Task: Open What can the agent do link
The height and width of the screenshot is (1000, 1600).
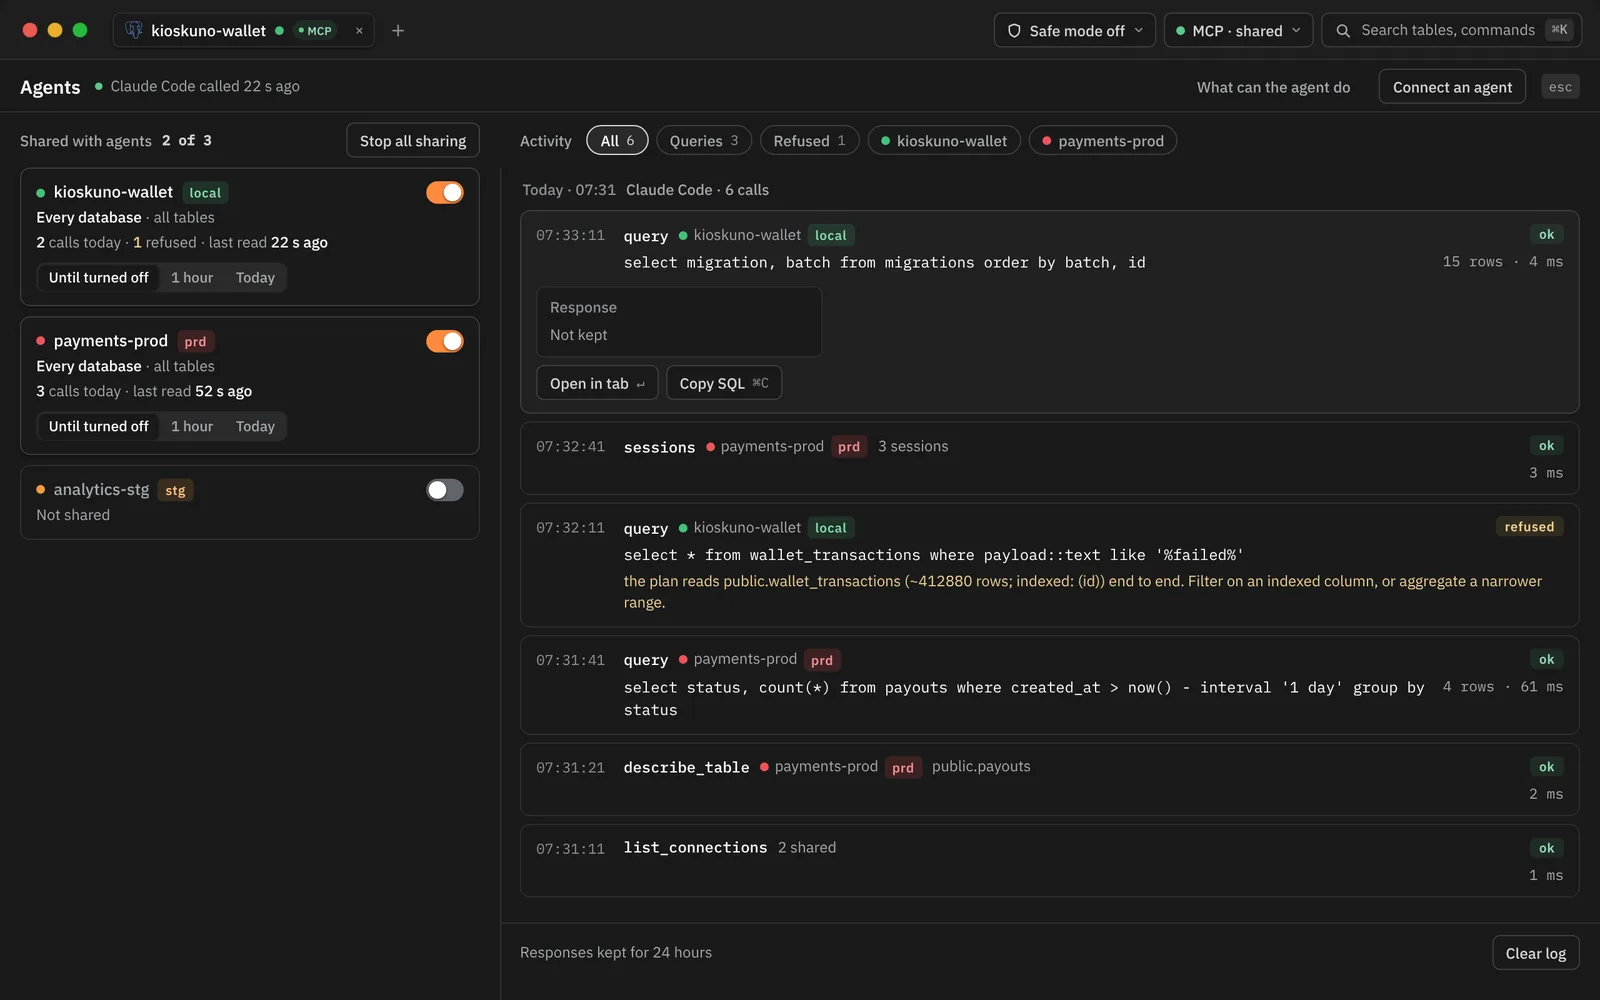Action: point(1273,87)
